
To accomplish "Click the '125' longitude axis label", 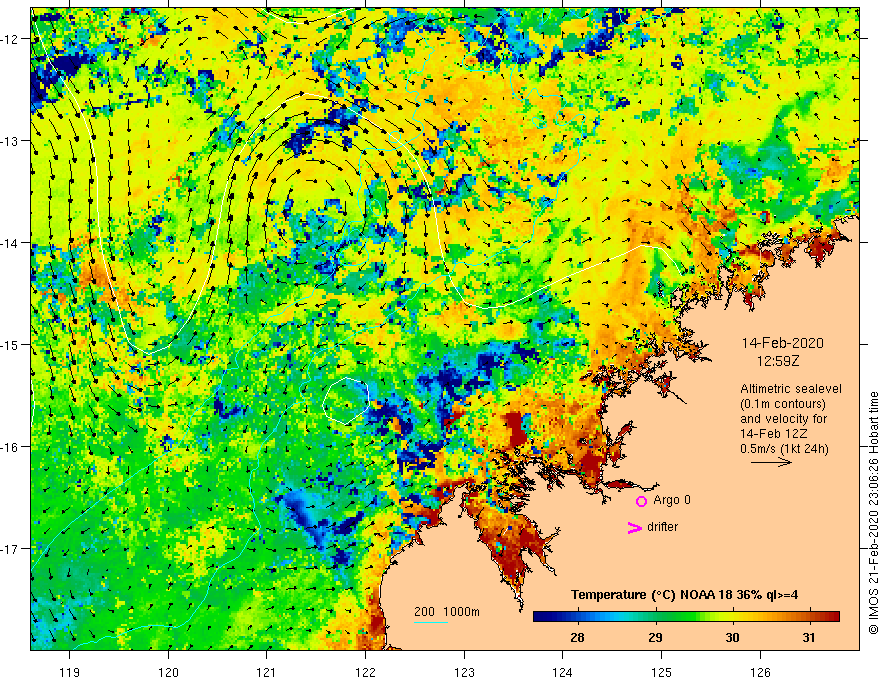I will [662, 672].
